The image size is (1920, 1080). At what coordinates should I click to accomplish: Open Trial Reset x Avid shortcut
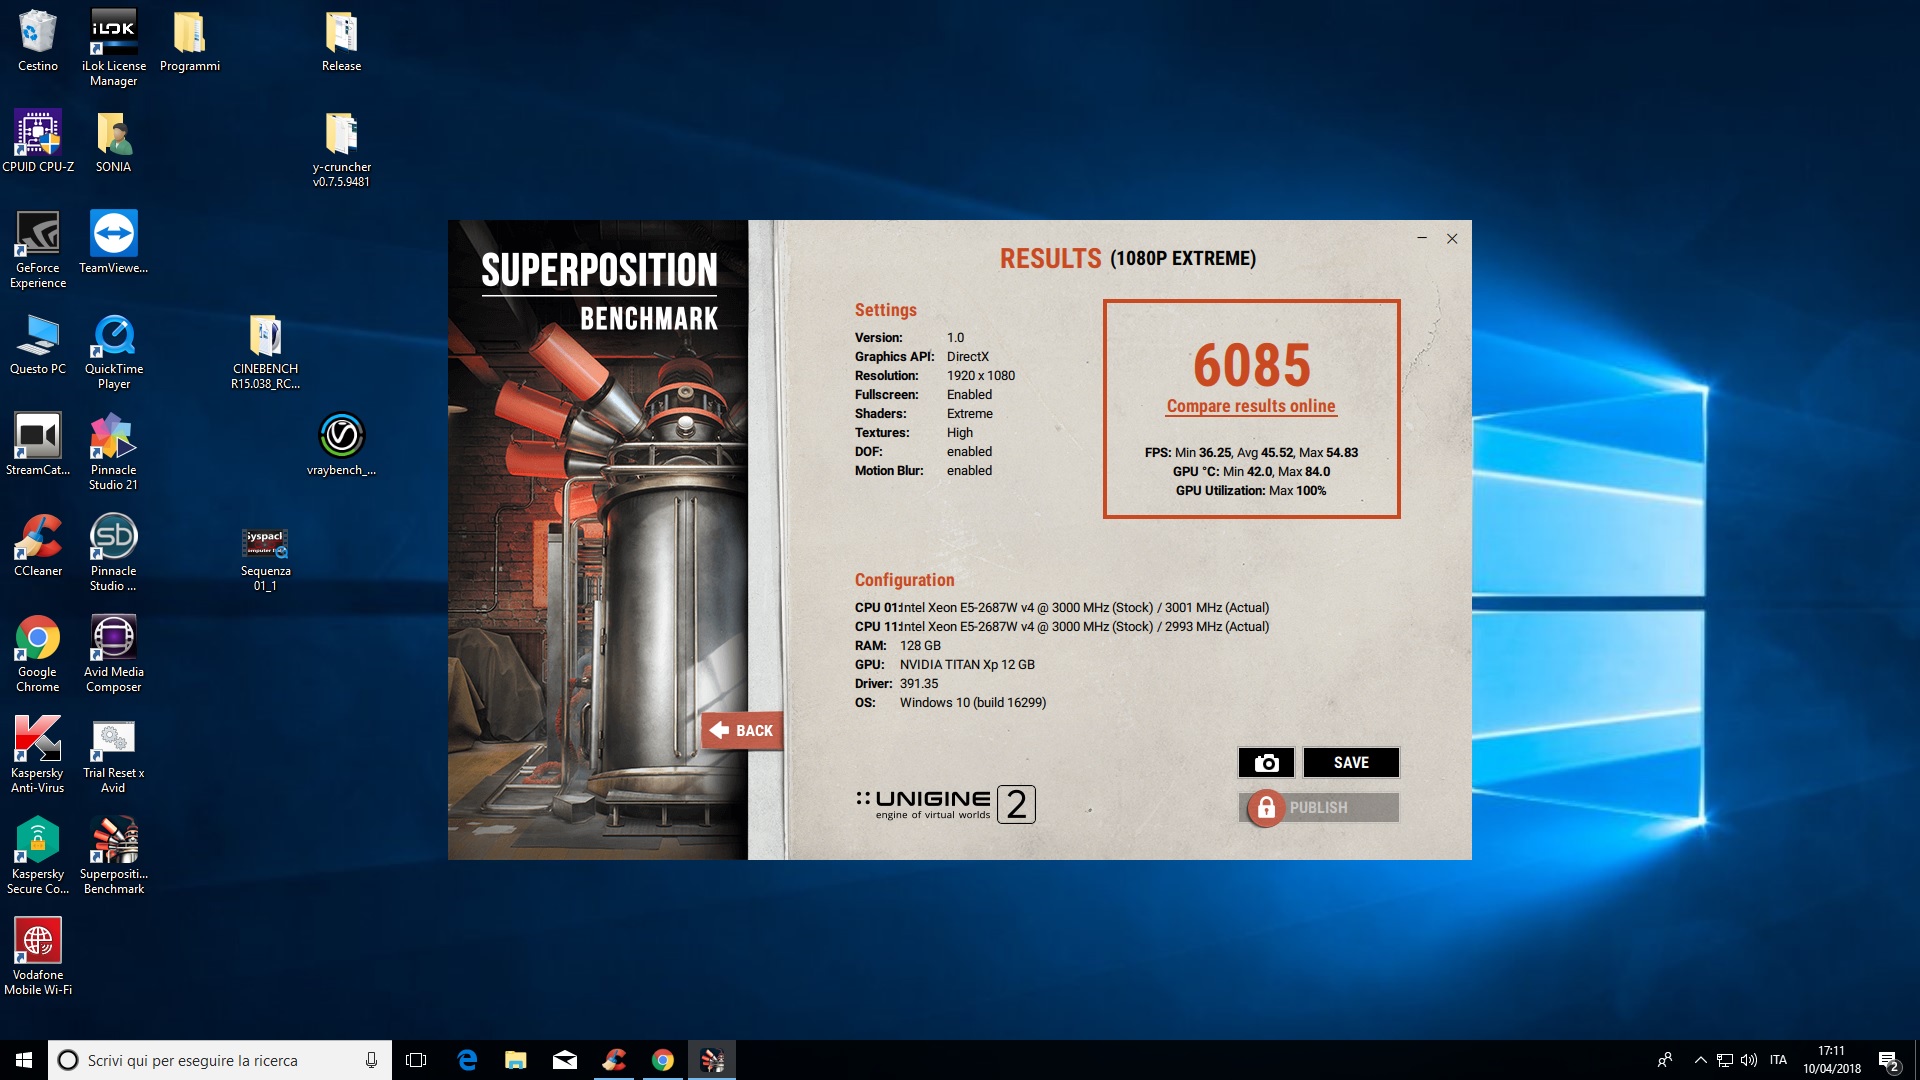pos(114,755)
